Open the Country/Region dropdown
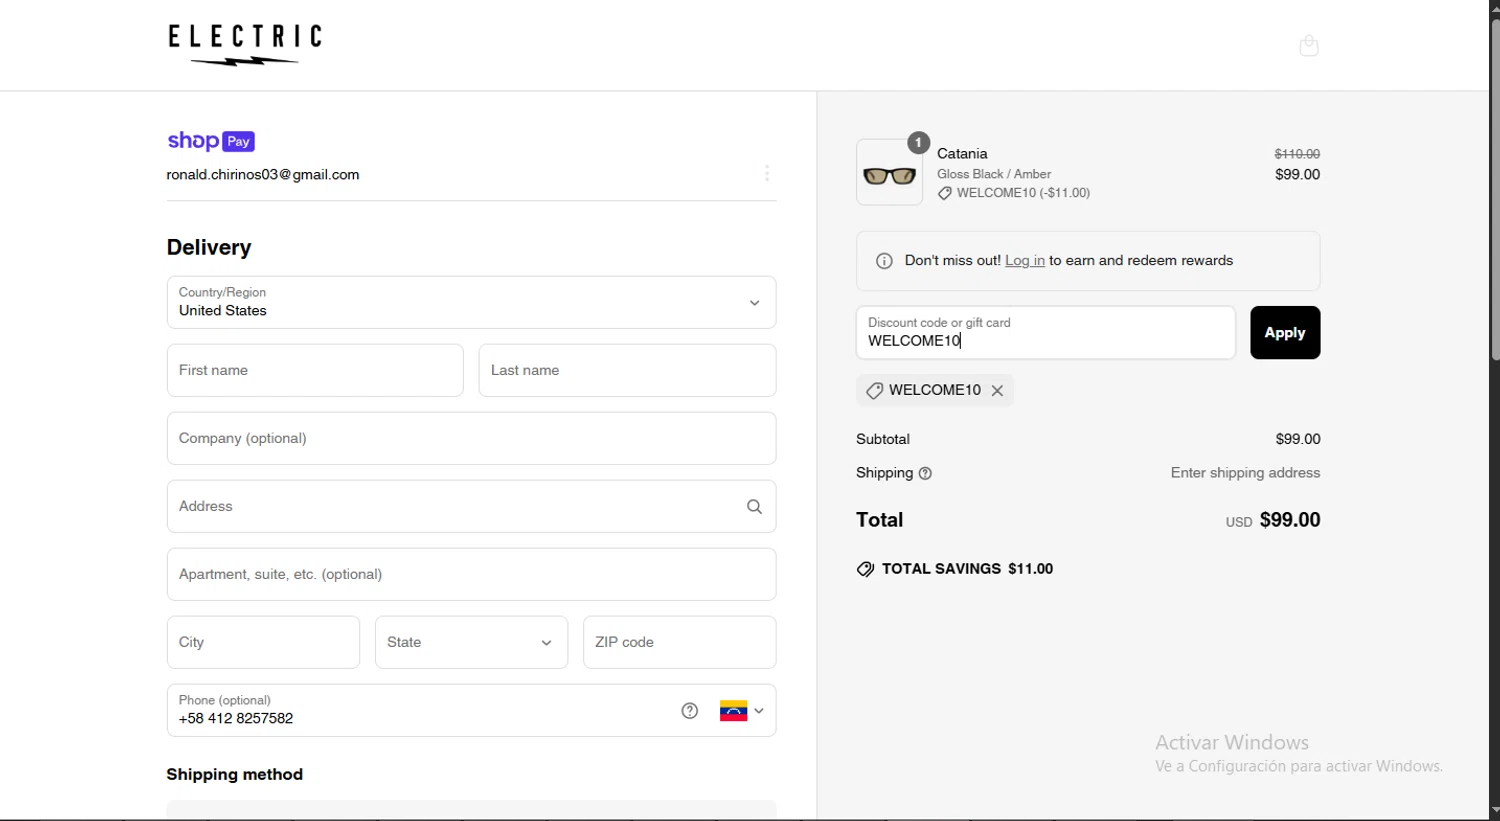The height and width of the screenshot is (821, 1500). point(472,303)
